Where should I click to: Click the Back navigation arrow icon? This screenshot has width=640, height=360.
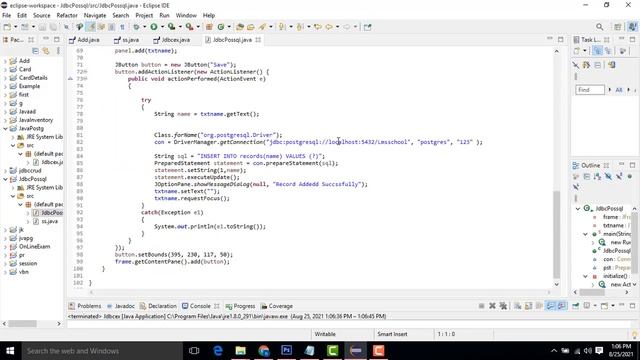point(329,27)
